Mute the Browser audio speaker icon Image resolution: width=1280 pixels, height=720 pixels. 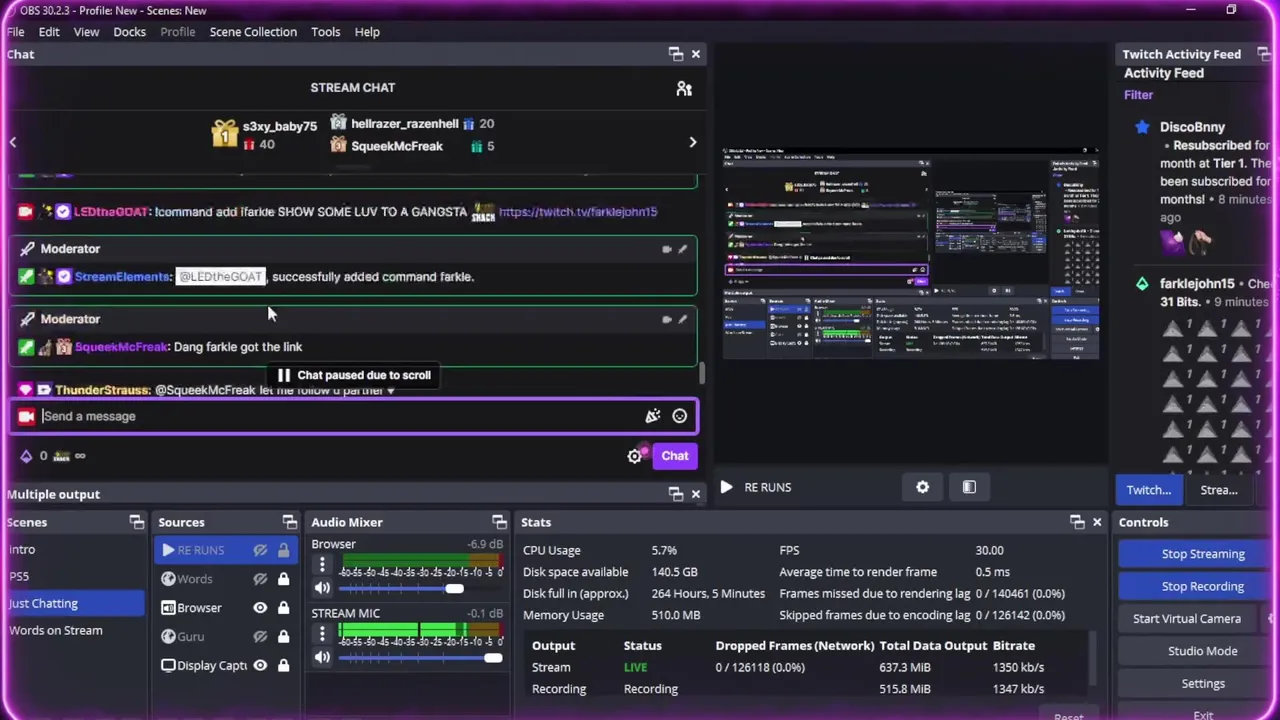tap(322, 588)
